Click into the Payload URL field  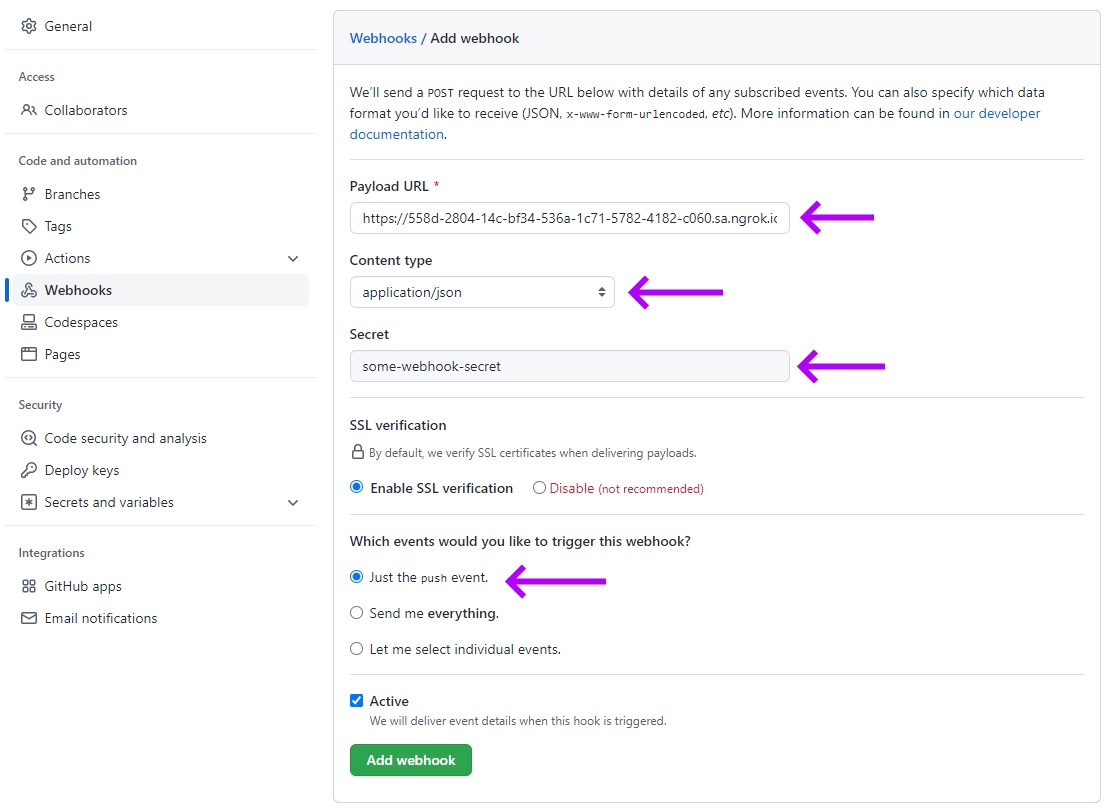[569, 218]
